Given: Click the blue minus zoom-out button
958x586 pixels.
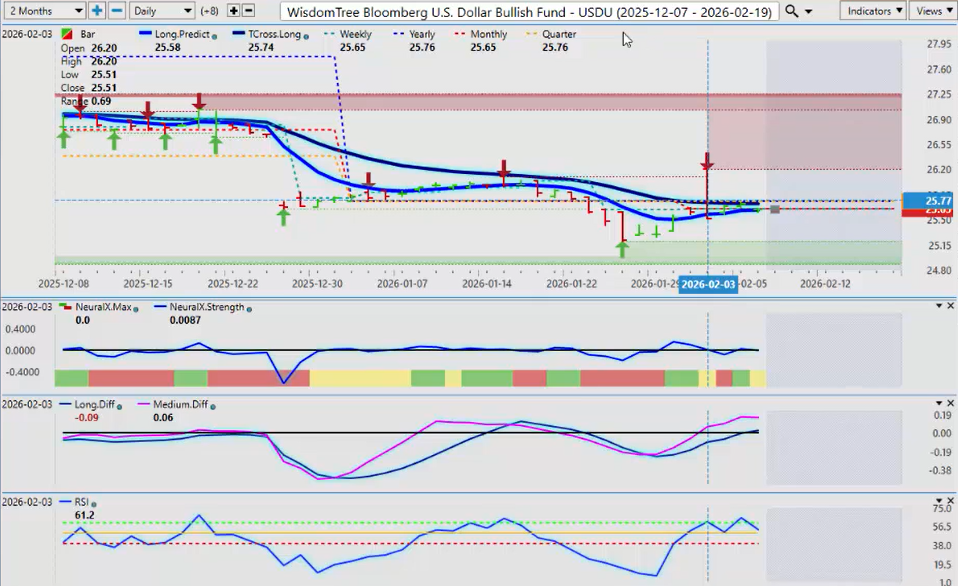Looking at the screenshot, I should [x=116, y=11].
